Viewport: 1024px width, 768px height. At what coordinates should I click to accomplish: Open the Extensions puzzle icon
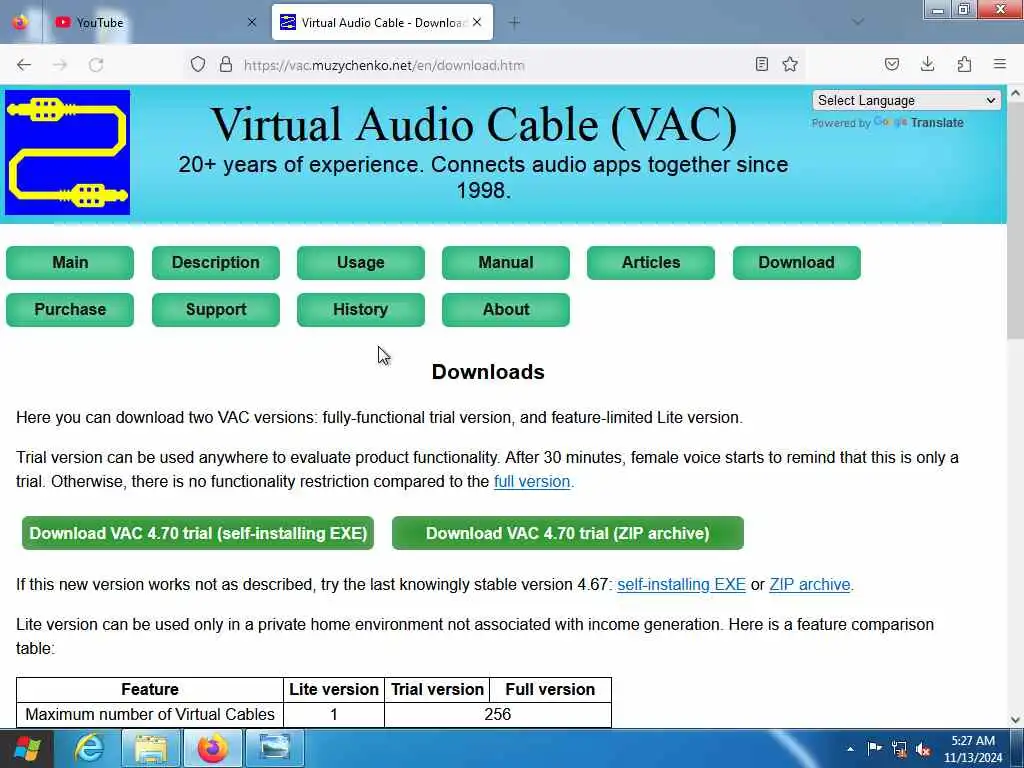965,64
